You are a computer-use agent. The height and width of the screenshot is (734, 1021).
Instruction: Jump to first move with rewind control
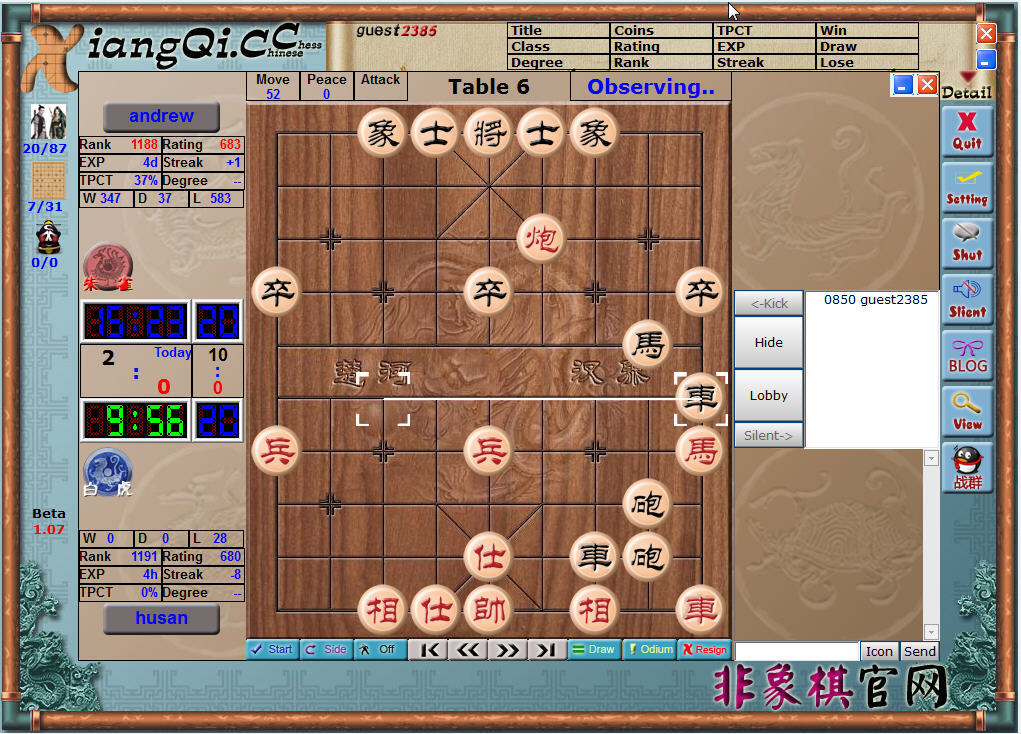pyautogui.click(x=428, y=649)
